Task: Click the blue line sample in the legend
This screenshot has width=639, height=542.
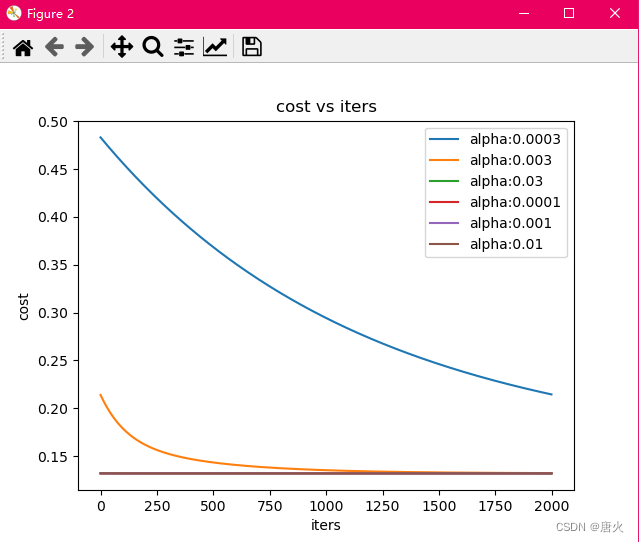Action: pos(444,139)
